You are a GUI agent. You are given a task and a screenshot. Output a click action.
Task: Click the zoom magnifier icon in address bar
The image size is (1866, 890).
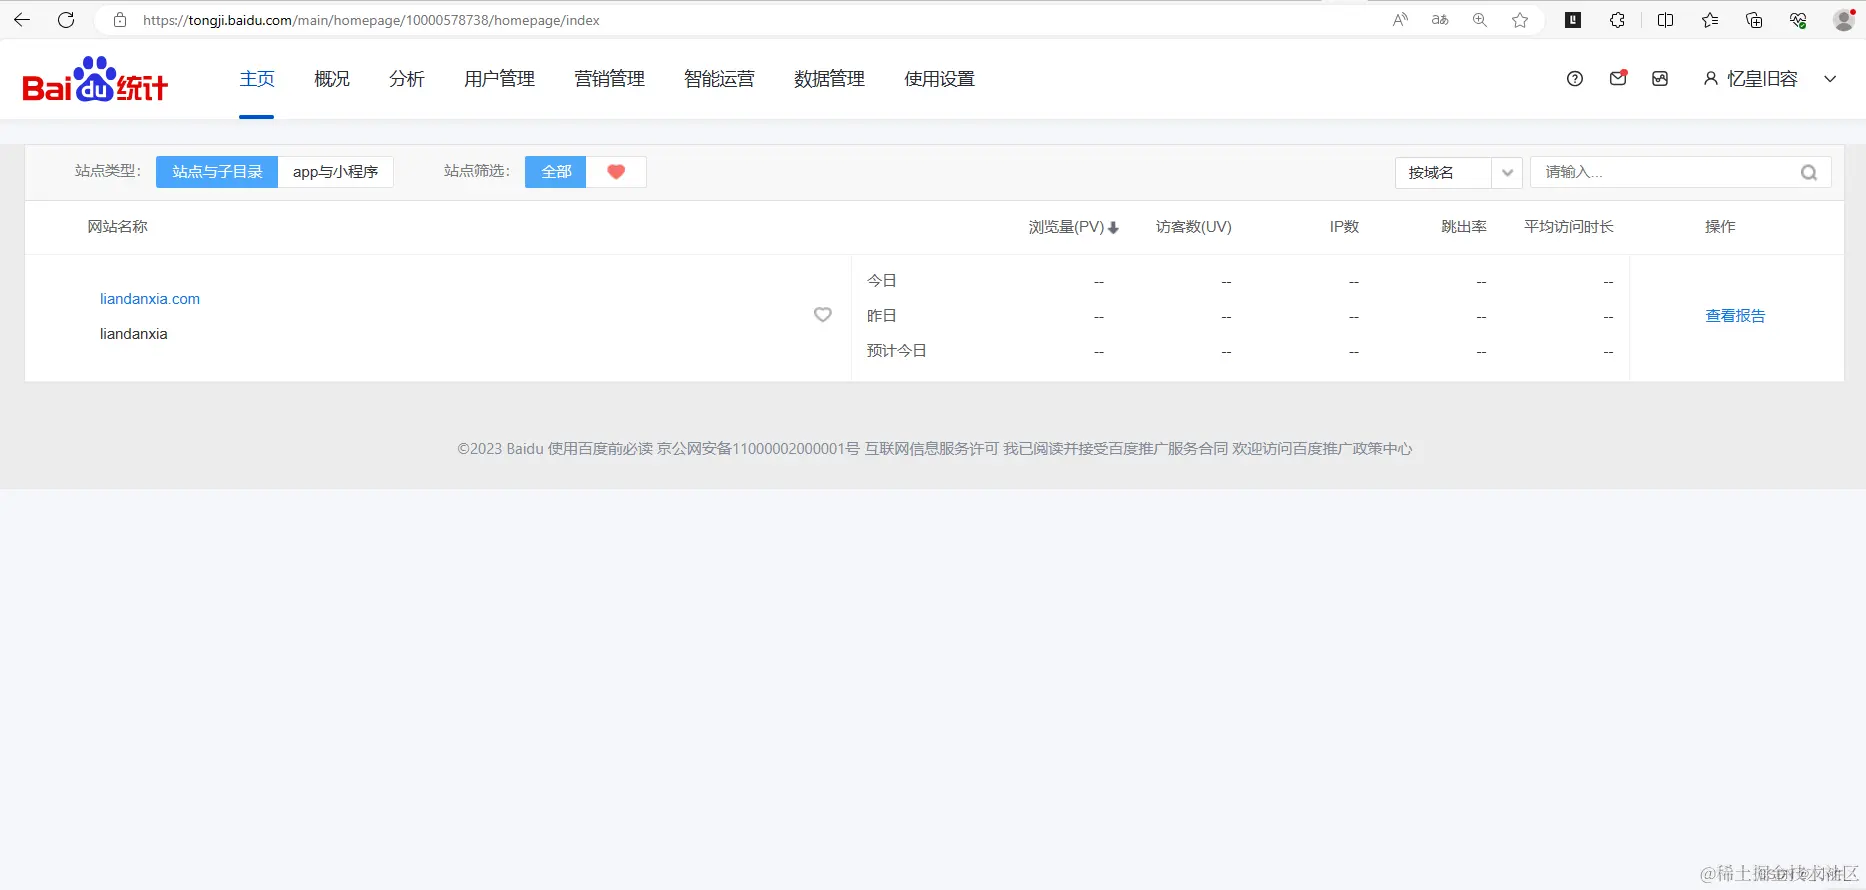point(1480,20)
